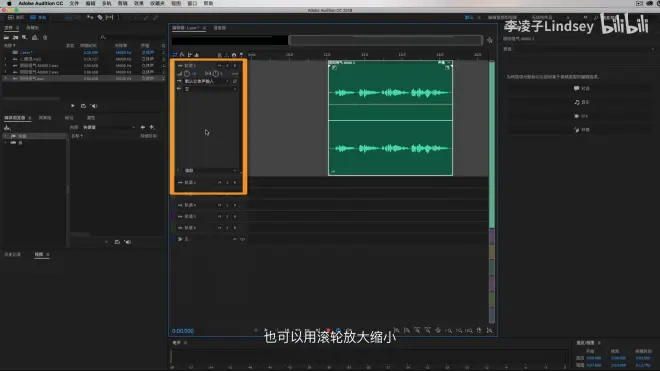The width and height of the screenshot is (660, 371).
Task: Click the clip fade-in handle icon
Action: pyautogui.click(x=334, y=68)
